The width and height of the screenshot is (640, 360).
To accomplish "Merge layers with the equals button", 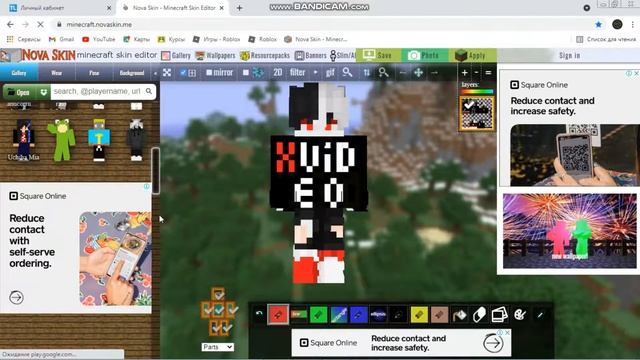I will coord(488,73).
